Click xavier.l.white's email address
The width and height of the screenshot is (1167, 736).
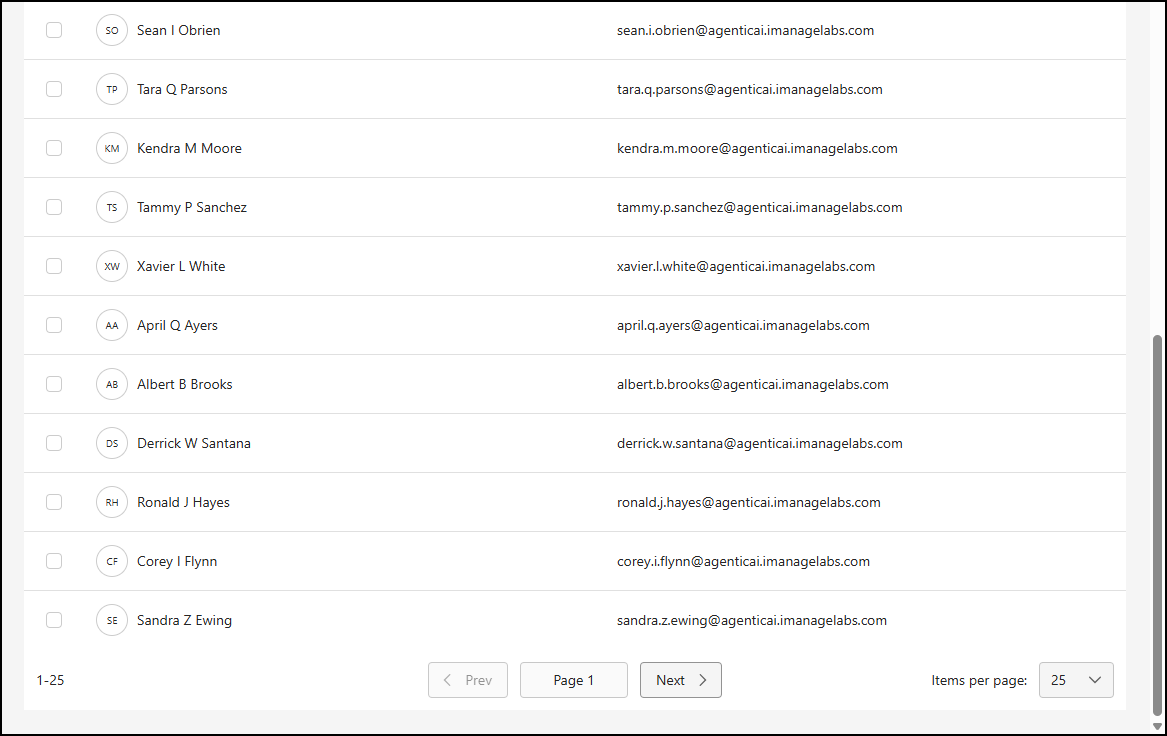click(746, 266)
